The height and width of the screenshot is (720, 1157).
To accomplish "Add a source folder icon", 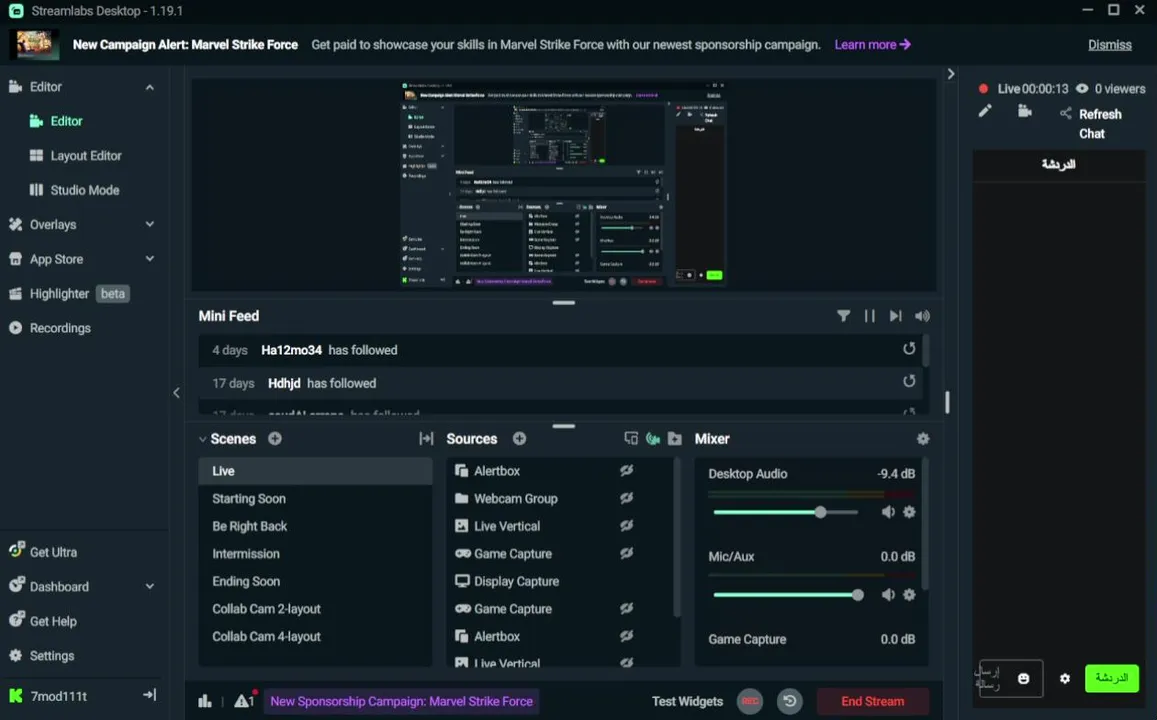I will 674,438.
